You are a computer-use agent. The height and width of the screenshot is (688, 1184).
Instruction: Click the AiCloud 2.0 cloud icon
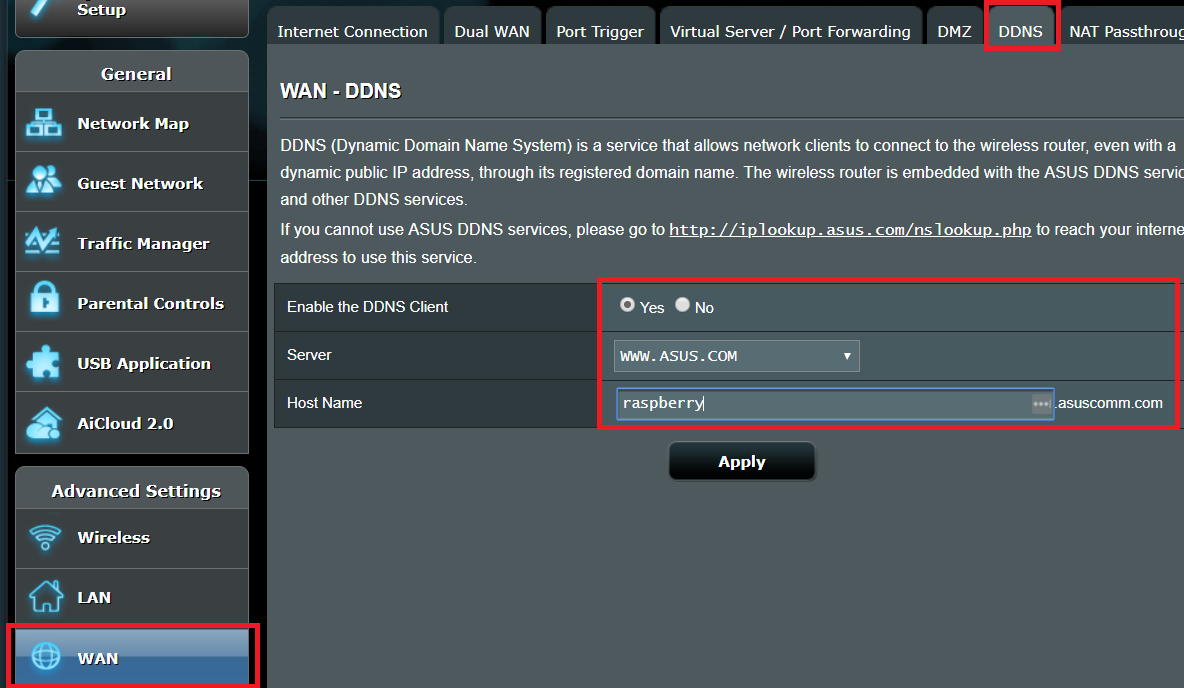44,423
